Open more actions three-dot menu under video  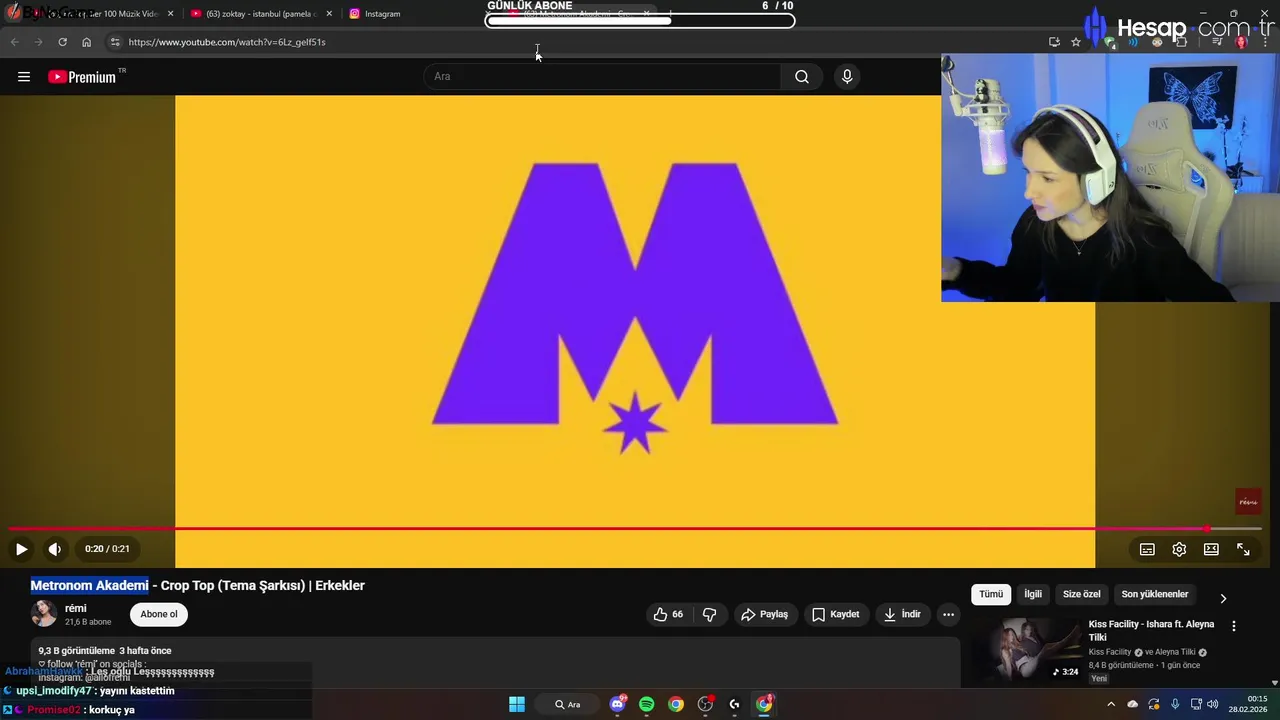(948, 614)
